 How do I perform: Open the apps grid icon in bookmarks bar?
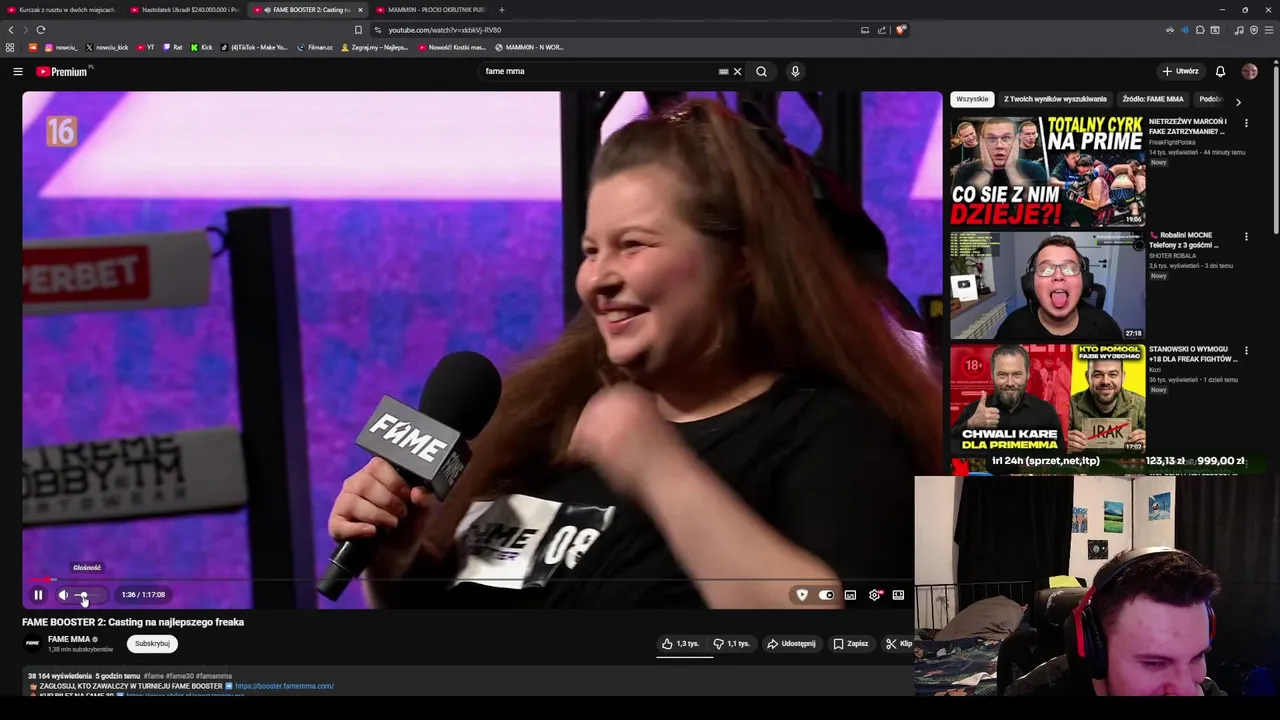tap(10, 47)
